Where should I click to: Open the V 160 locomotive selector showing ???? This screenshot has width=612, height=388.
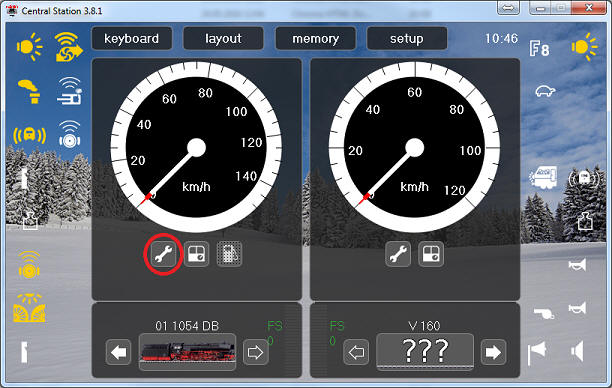tap(425, 352)
